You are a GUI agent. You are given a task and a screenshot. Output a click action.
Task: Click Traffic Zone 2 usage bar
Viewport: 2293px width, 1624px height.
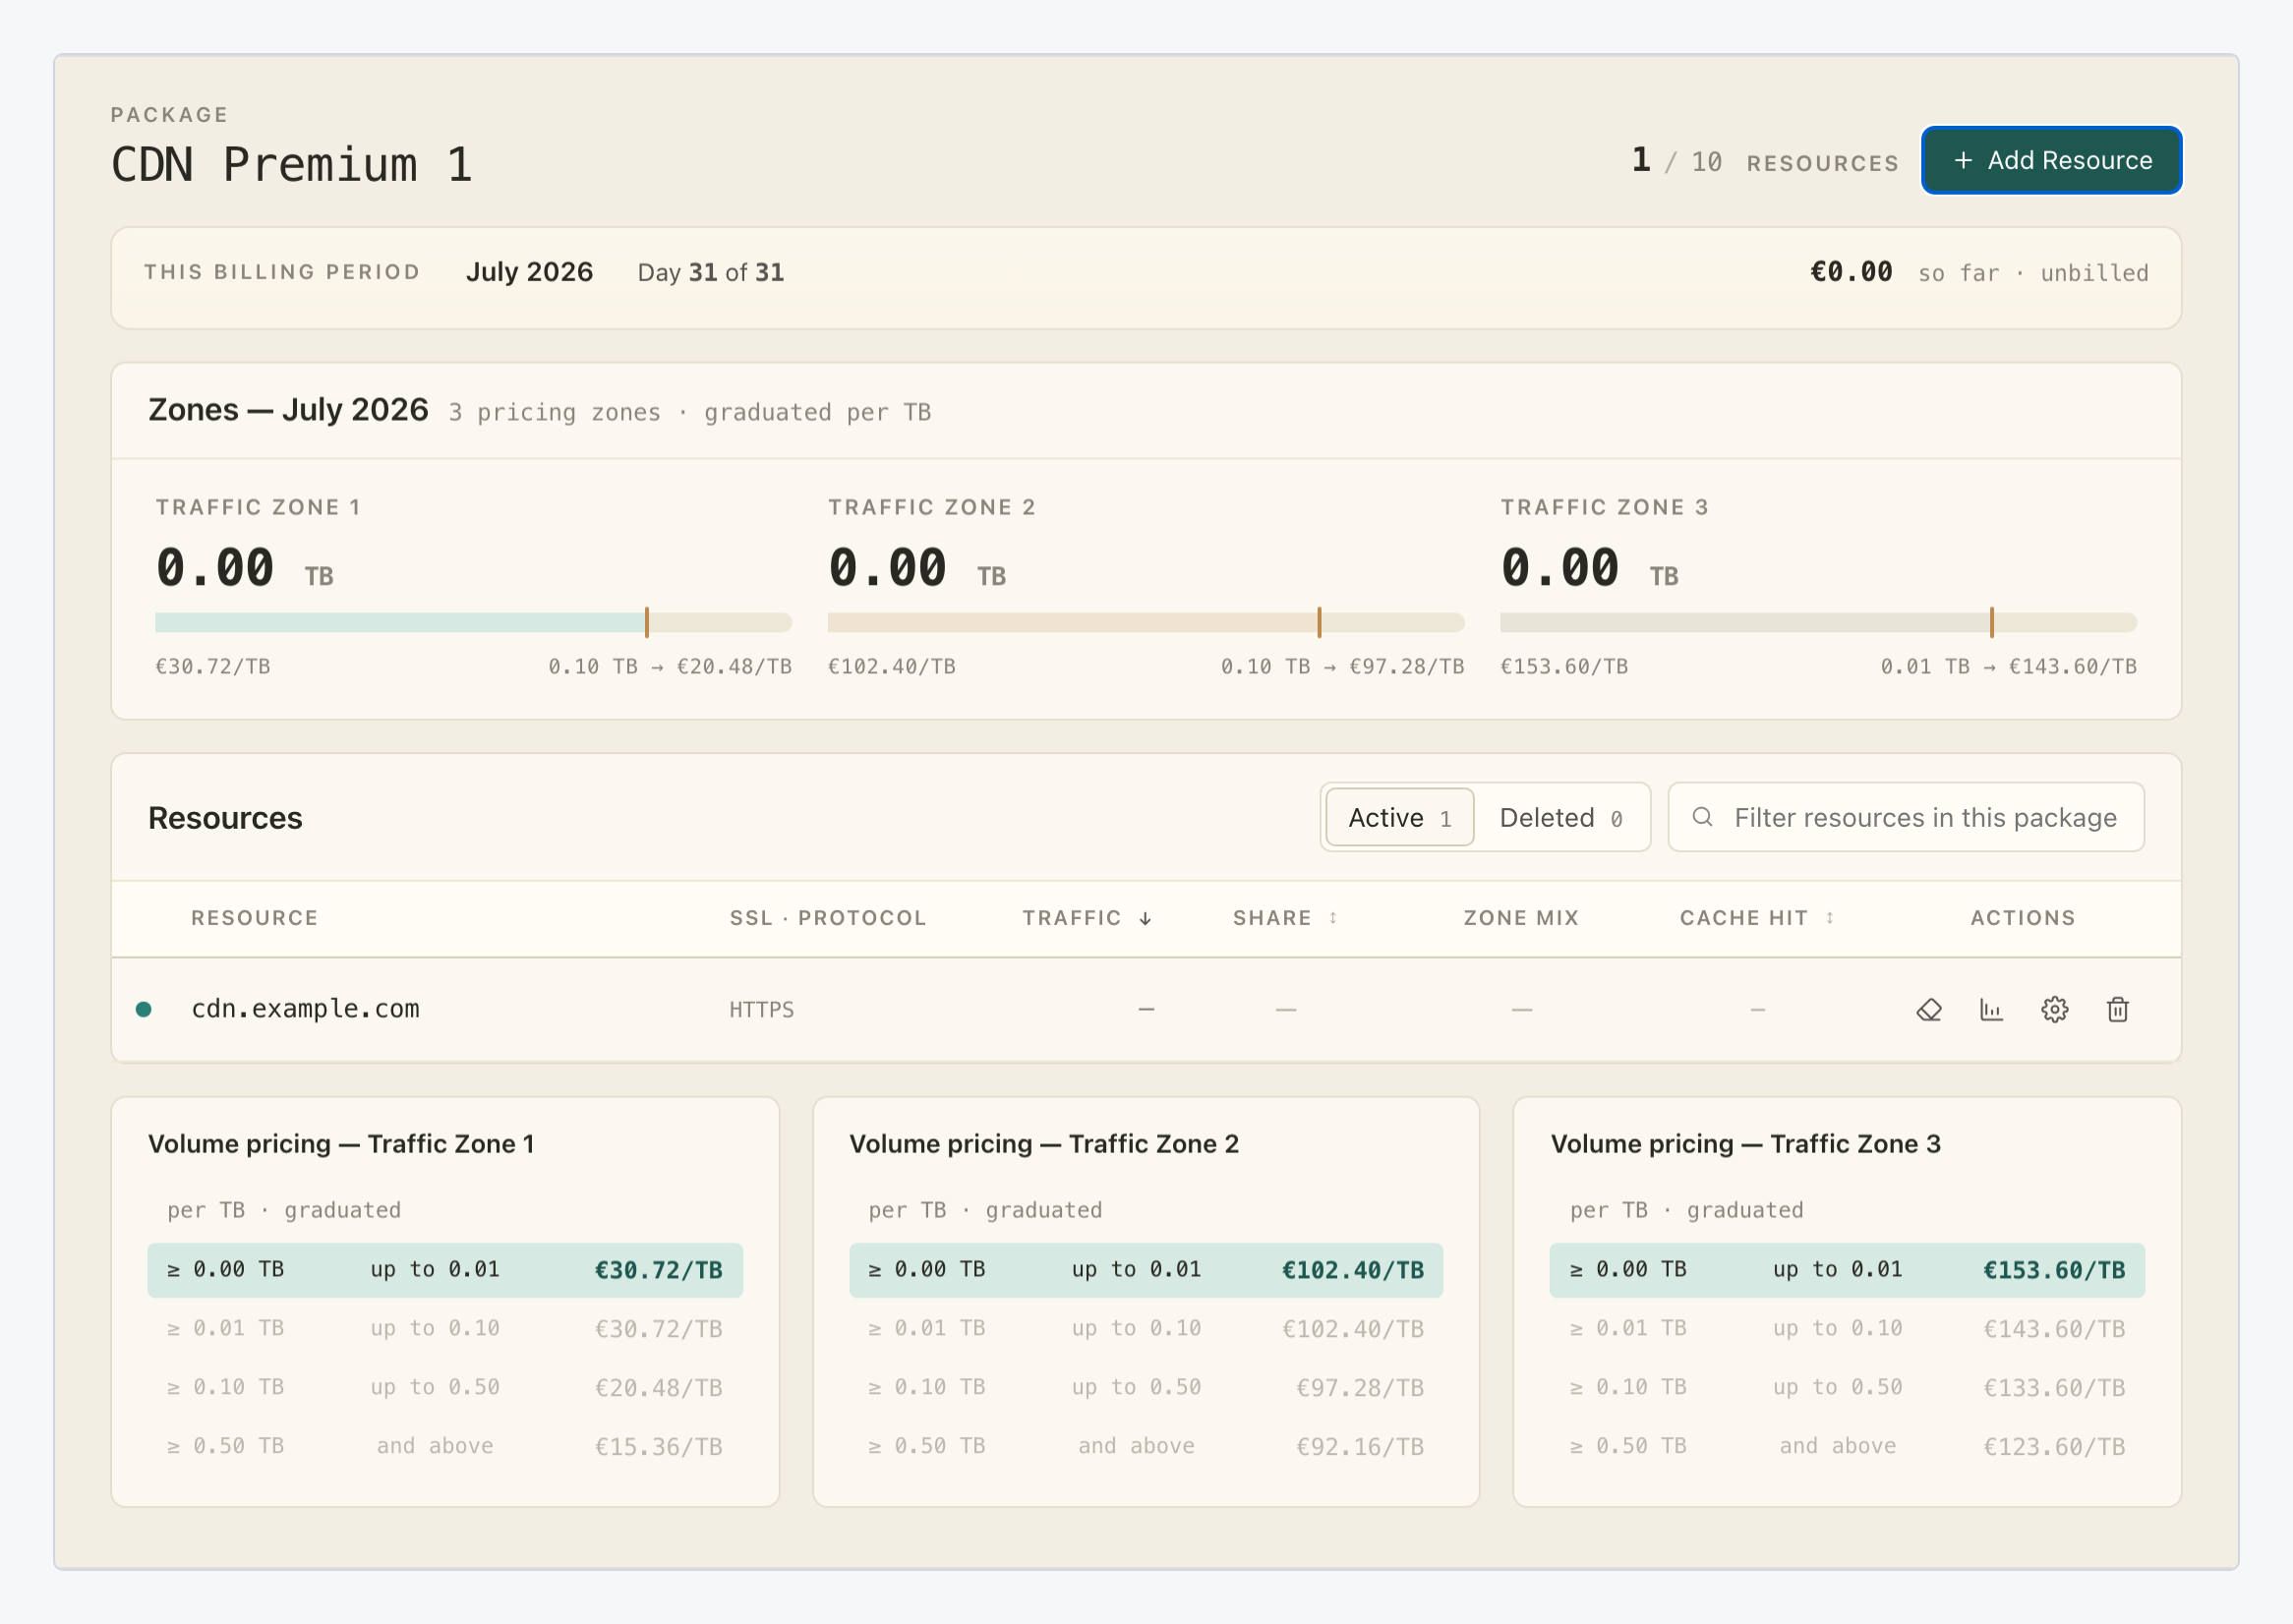[1146, 623]
